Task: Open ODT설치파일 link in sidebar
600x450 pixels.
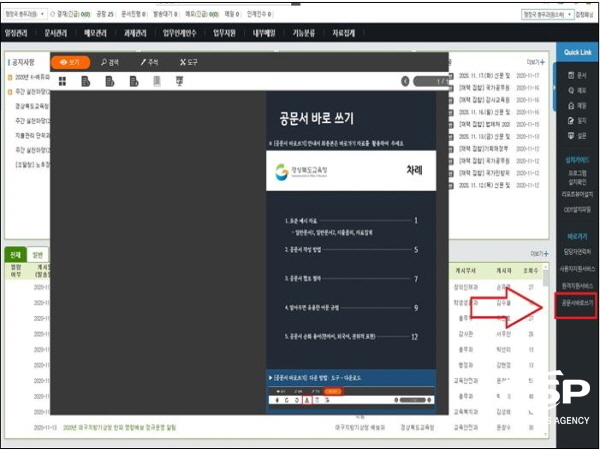Action: (577, 210)
